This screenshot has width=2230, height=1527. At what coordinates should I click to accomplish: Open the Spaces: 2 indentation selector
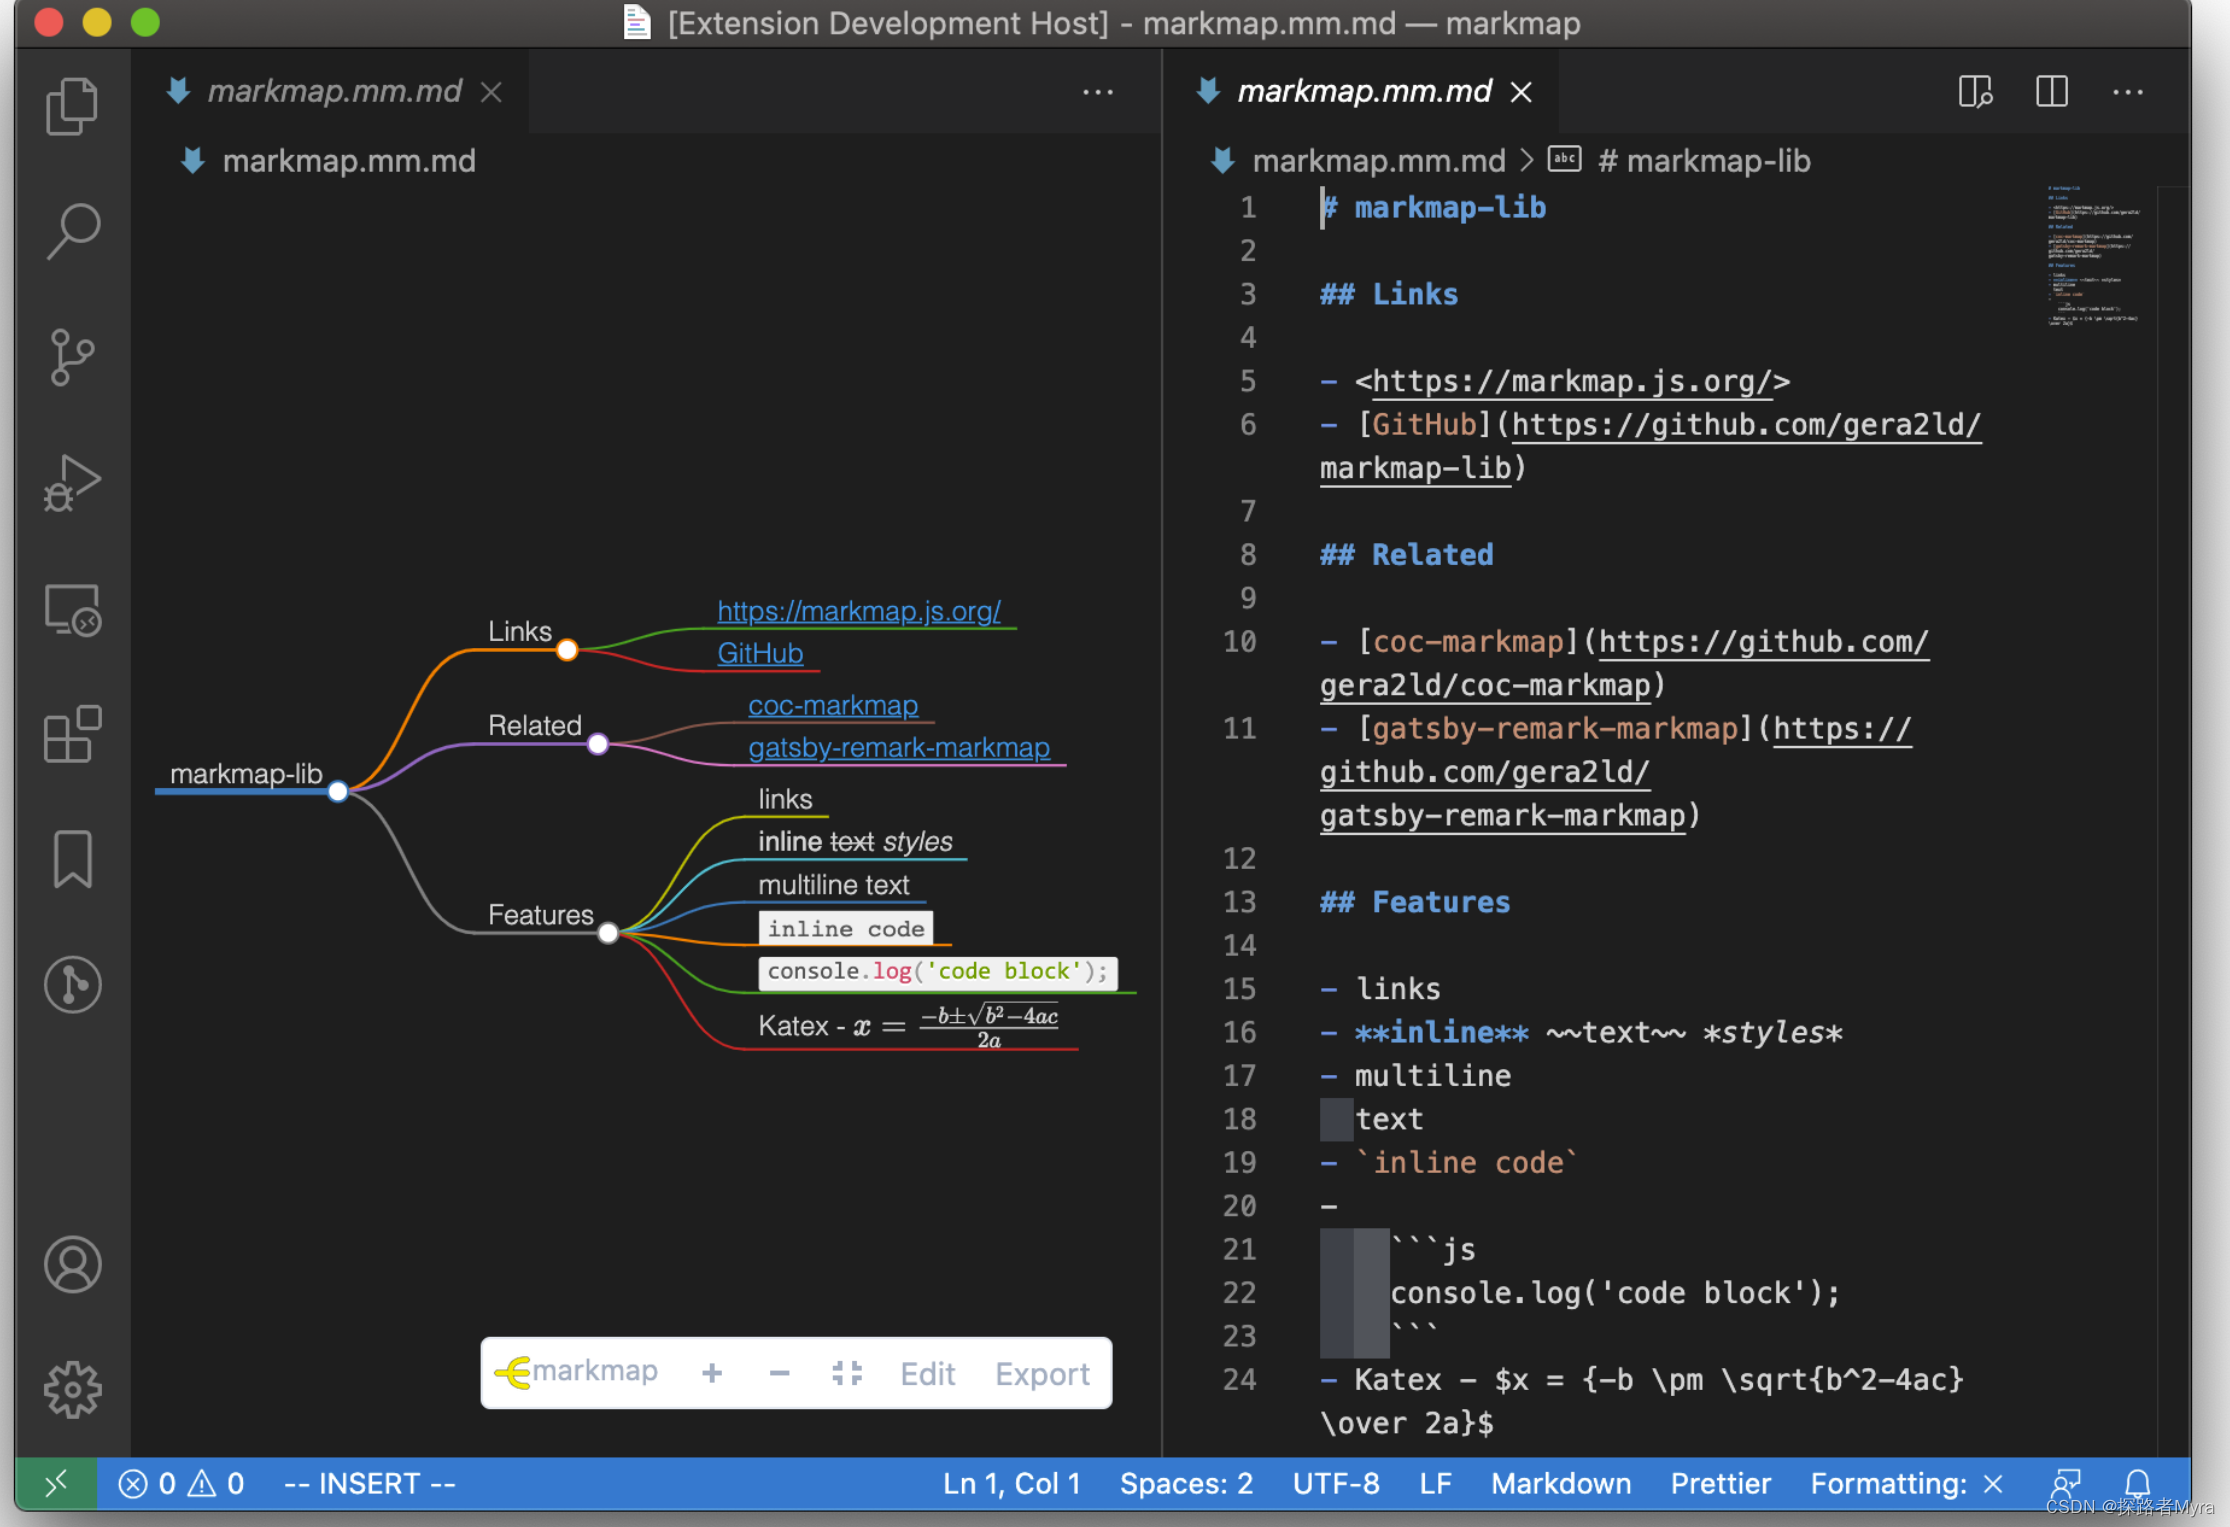(1185, 1483)
